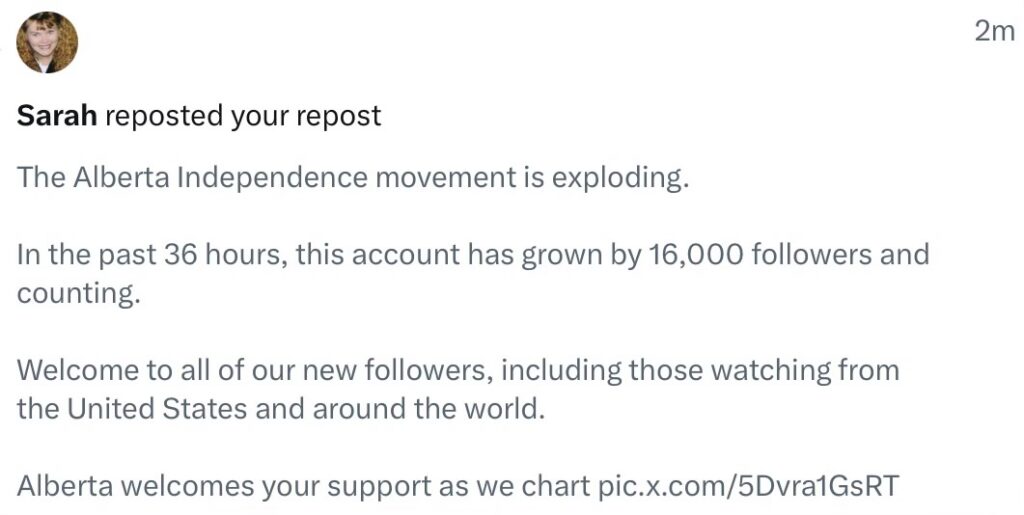Click the line "Alberta welcomes your support as we chart"

(x=303, y=486)
